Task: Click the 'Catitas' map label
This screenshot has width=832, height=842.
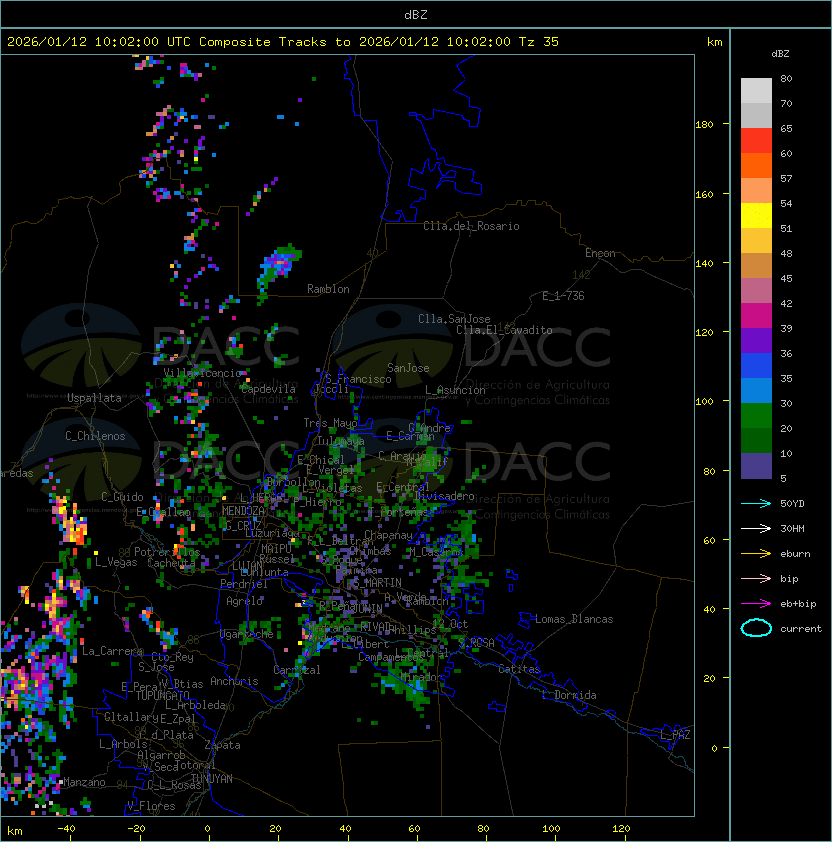Action: pos(519,669)
